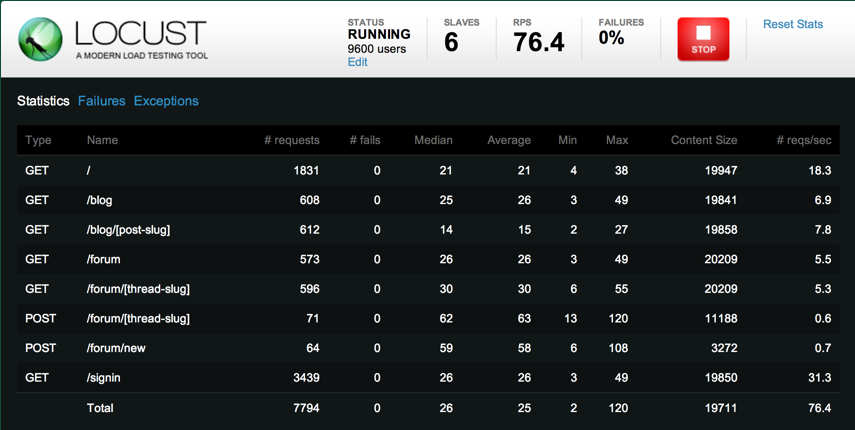855x430 pixels.
Task: Click reqs/sec value 18.3
Action: click(820, 171)
